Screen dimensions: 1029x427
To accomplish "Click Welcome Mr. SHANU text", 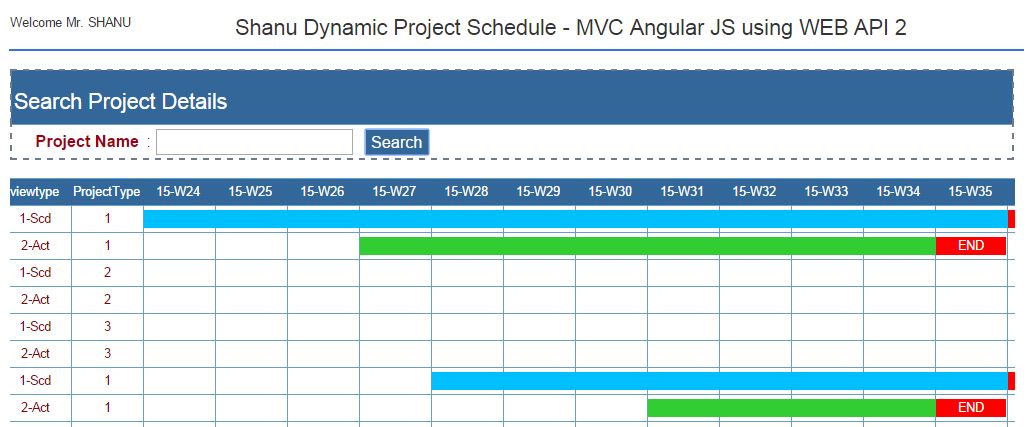I will (x=71, y=22).
